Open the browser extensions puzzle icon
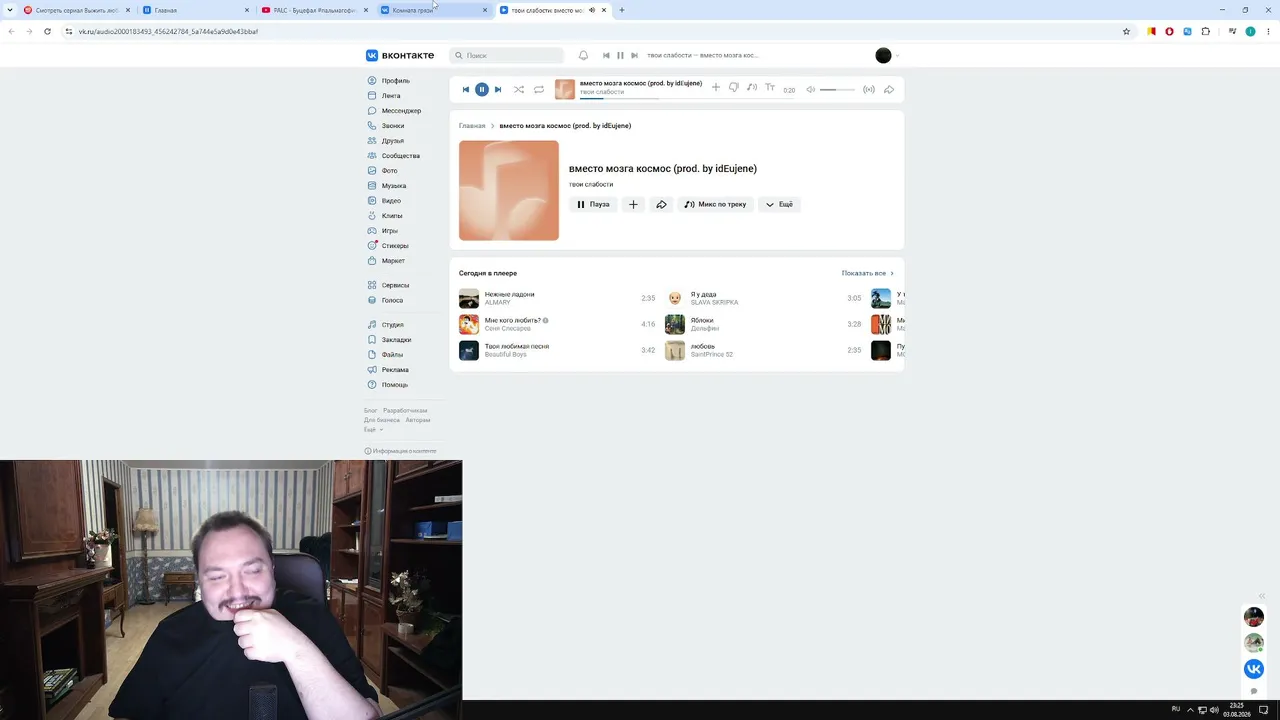The height and width of the screenshot is (720, 1280). point(1205,31)
